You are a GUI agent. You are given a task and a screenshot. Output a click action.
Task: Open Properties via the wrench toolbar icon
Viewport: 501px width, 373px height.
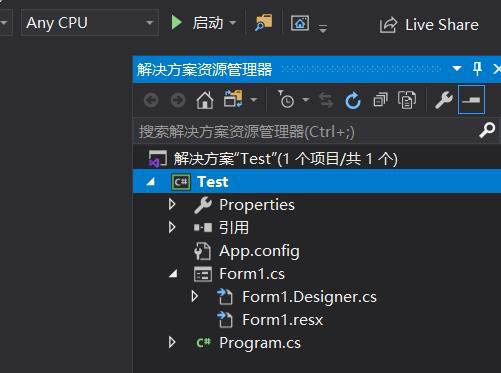(x=444, y=100)
